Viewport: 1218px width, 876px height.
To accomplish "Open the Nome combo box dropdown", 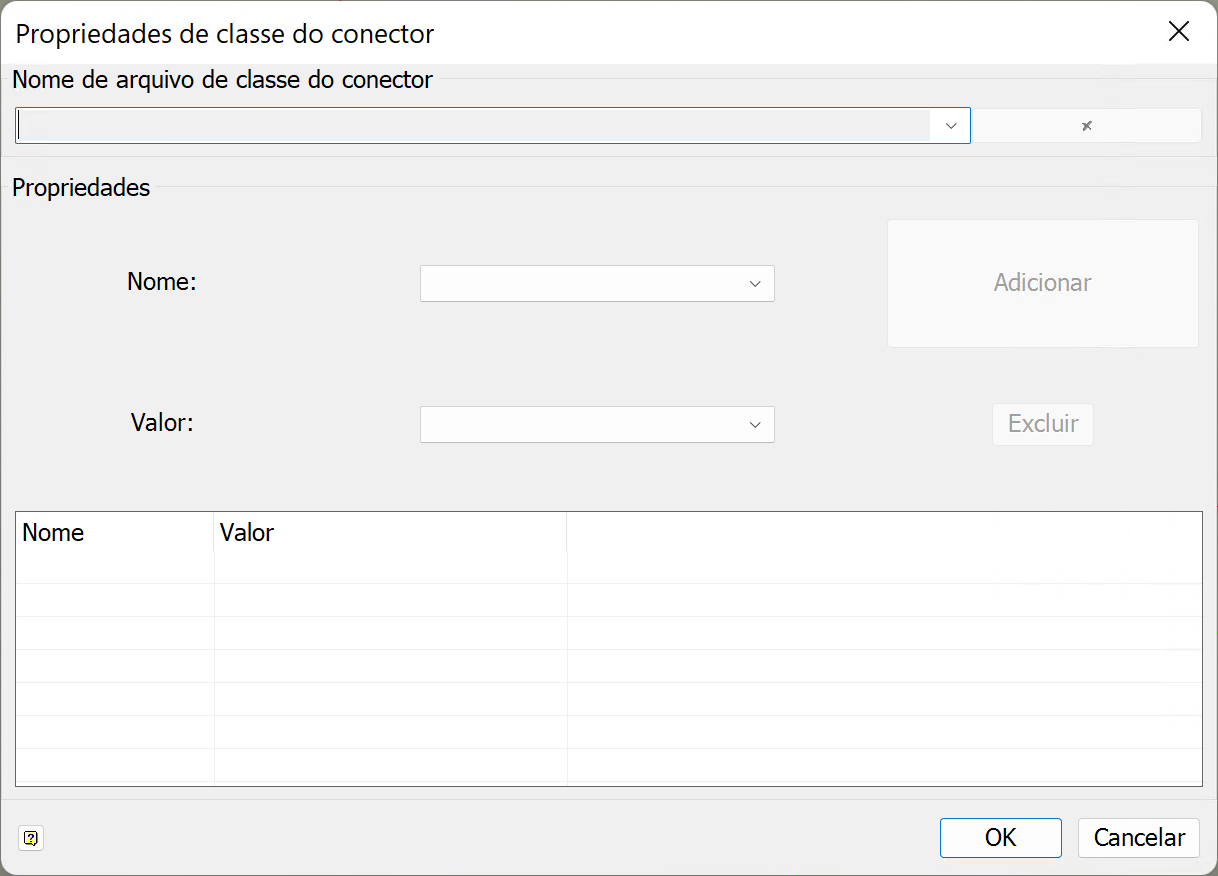I will click(x=756, y=283).
